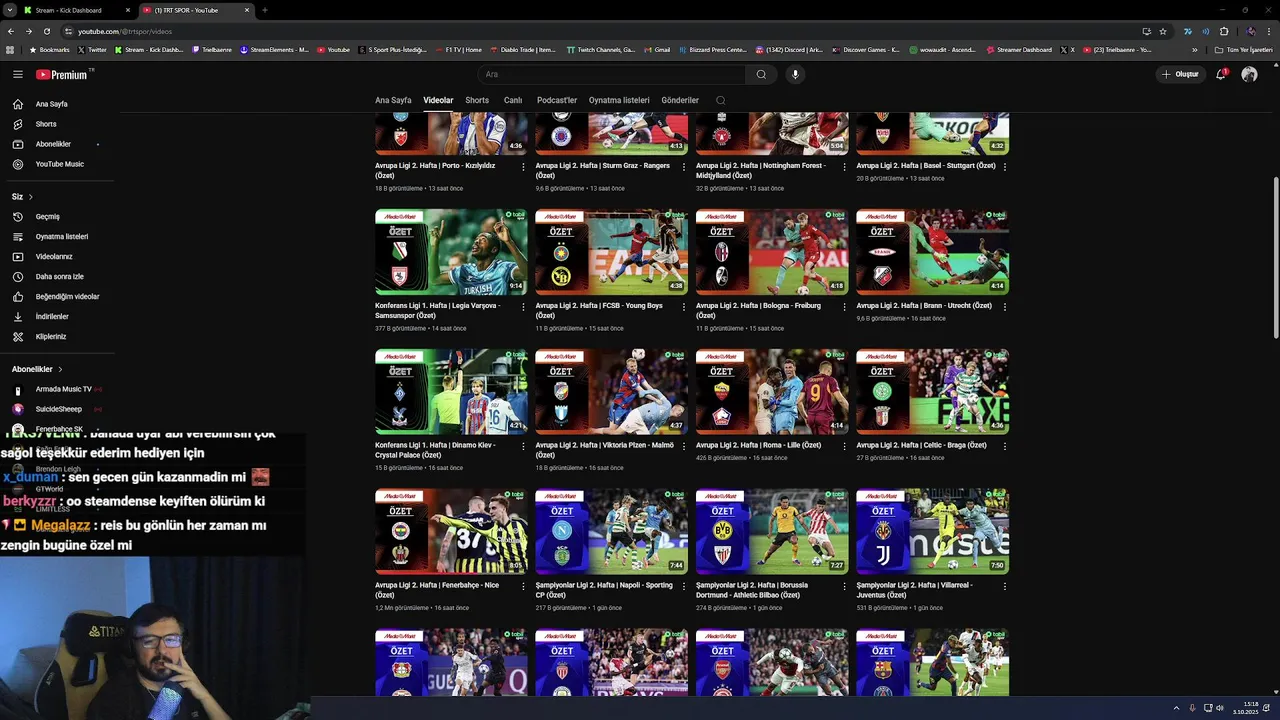The width and height of the screenshot is (1280, 720).
Task: Select the Videolar channel tab
Action: click(438, 100)
